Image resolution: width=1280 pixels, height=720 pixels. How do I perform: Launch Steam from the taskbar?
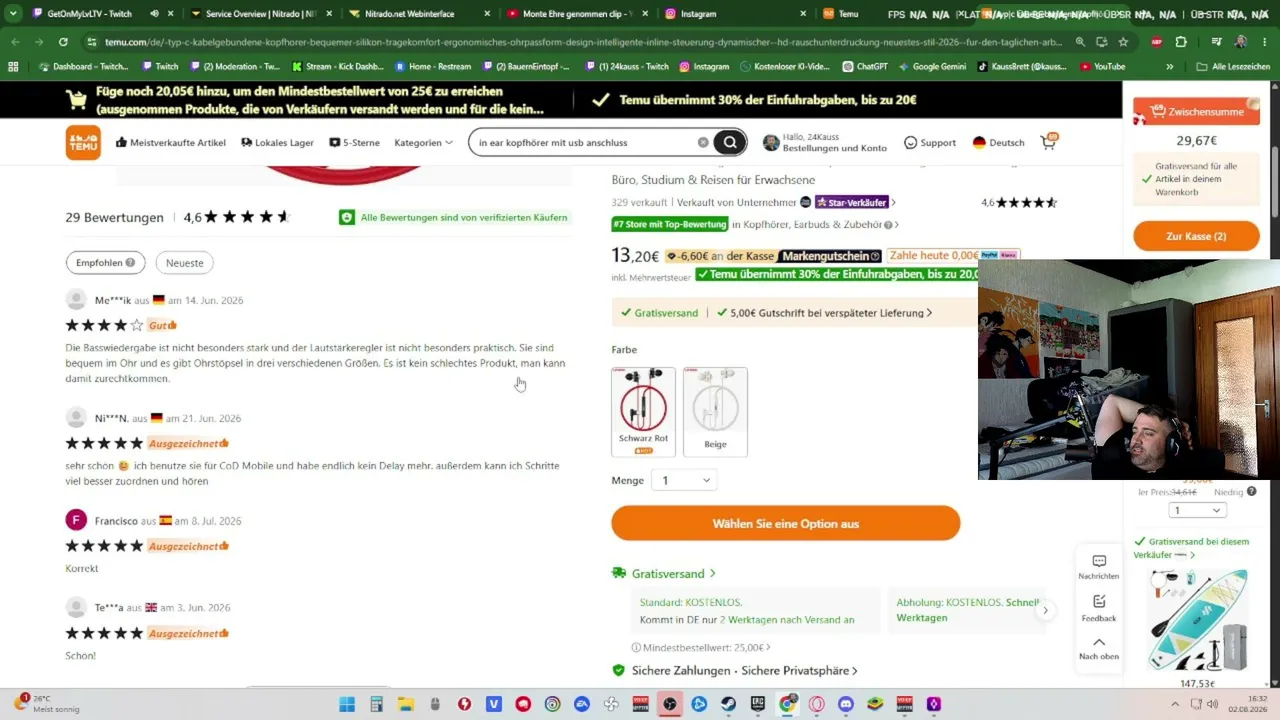coord(729,704)
